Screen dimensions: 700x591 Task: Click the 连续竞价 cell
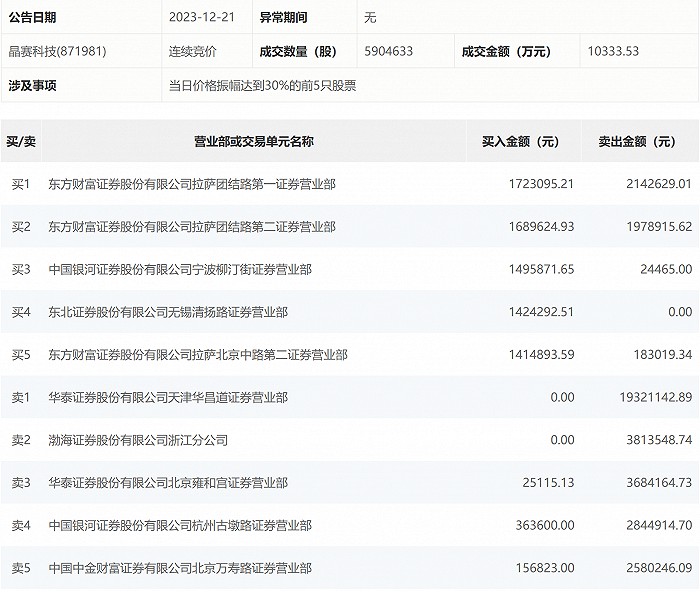click(192, 51)
